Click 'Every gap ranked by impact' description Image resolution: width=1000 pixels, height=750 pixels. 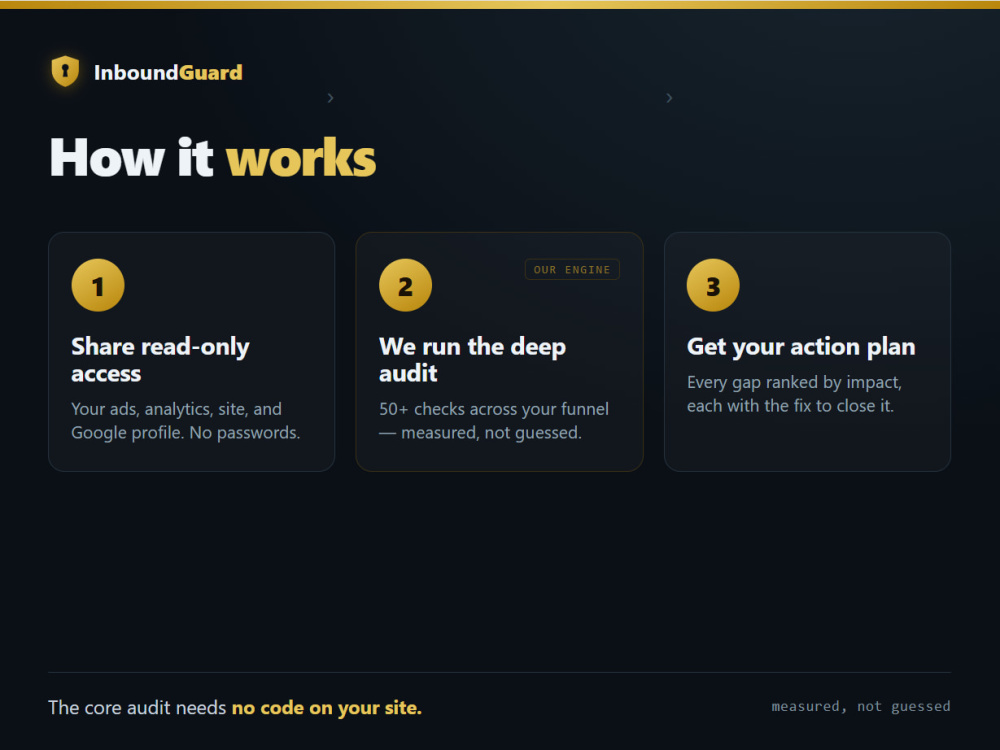coord(794,394)
